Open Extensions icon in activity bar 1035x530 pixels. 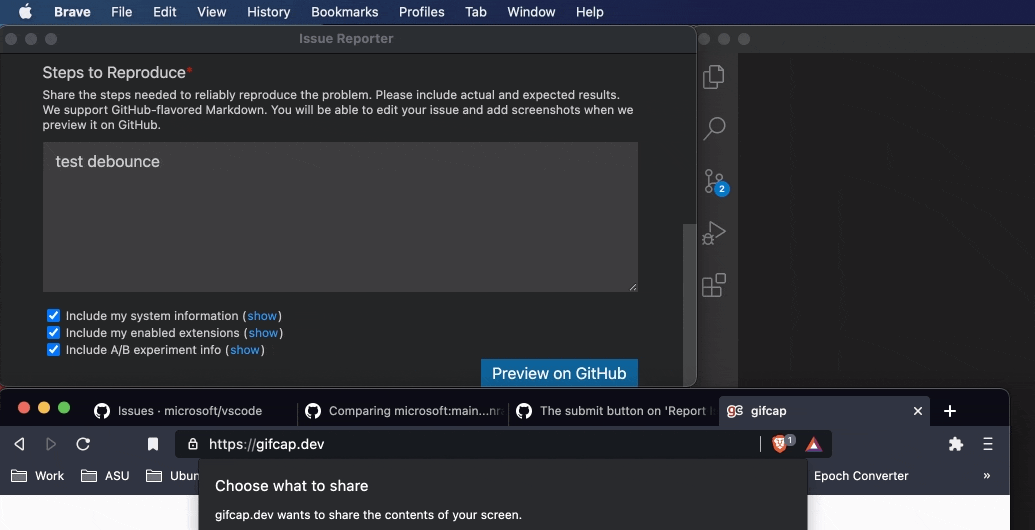(x=714, y=285)
